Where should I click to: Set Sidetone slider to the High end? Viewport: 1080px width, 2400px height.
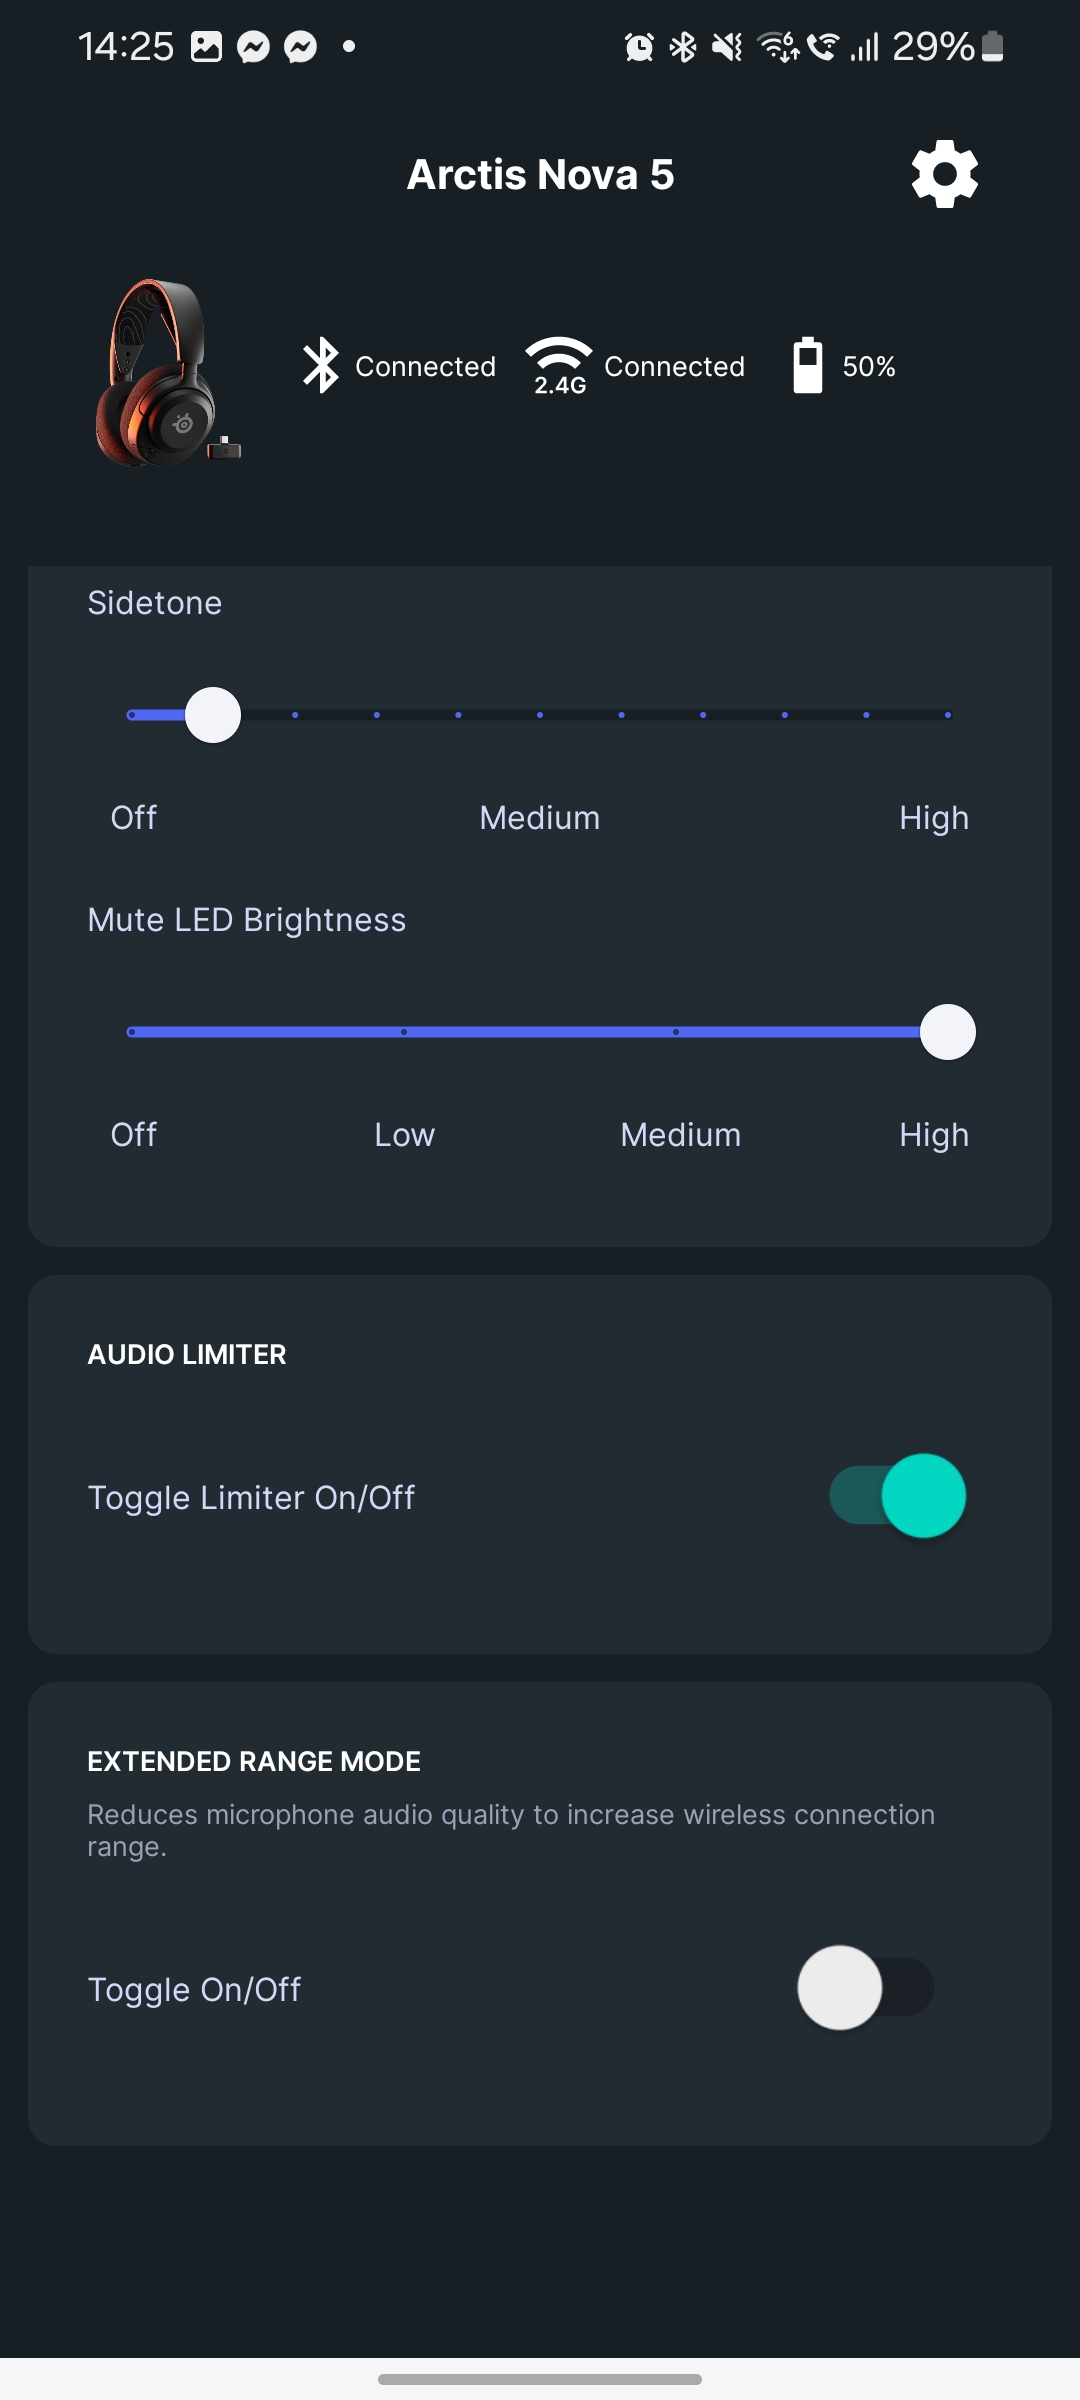point(947,715)
